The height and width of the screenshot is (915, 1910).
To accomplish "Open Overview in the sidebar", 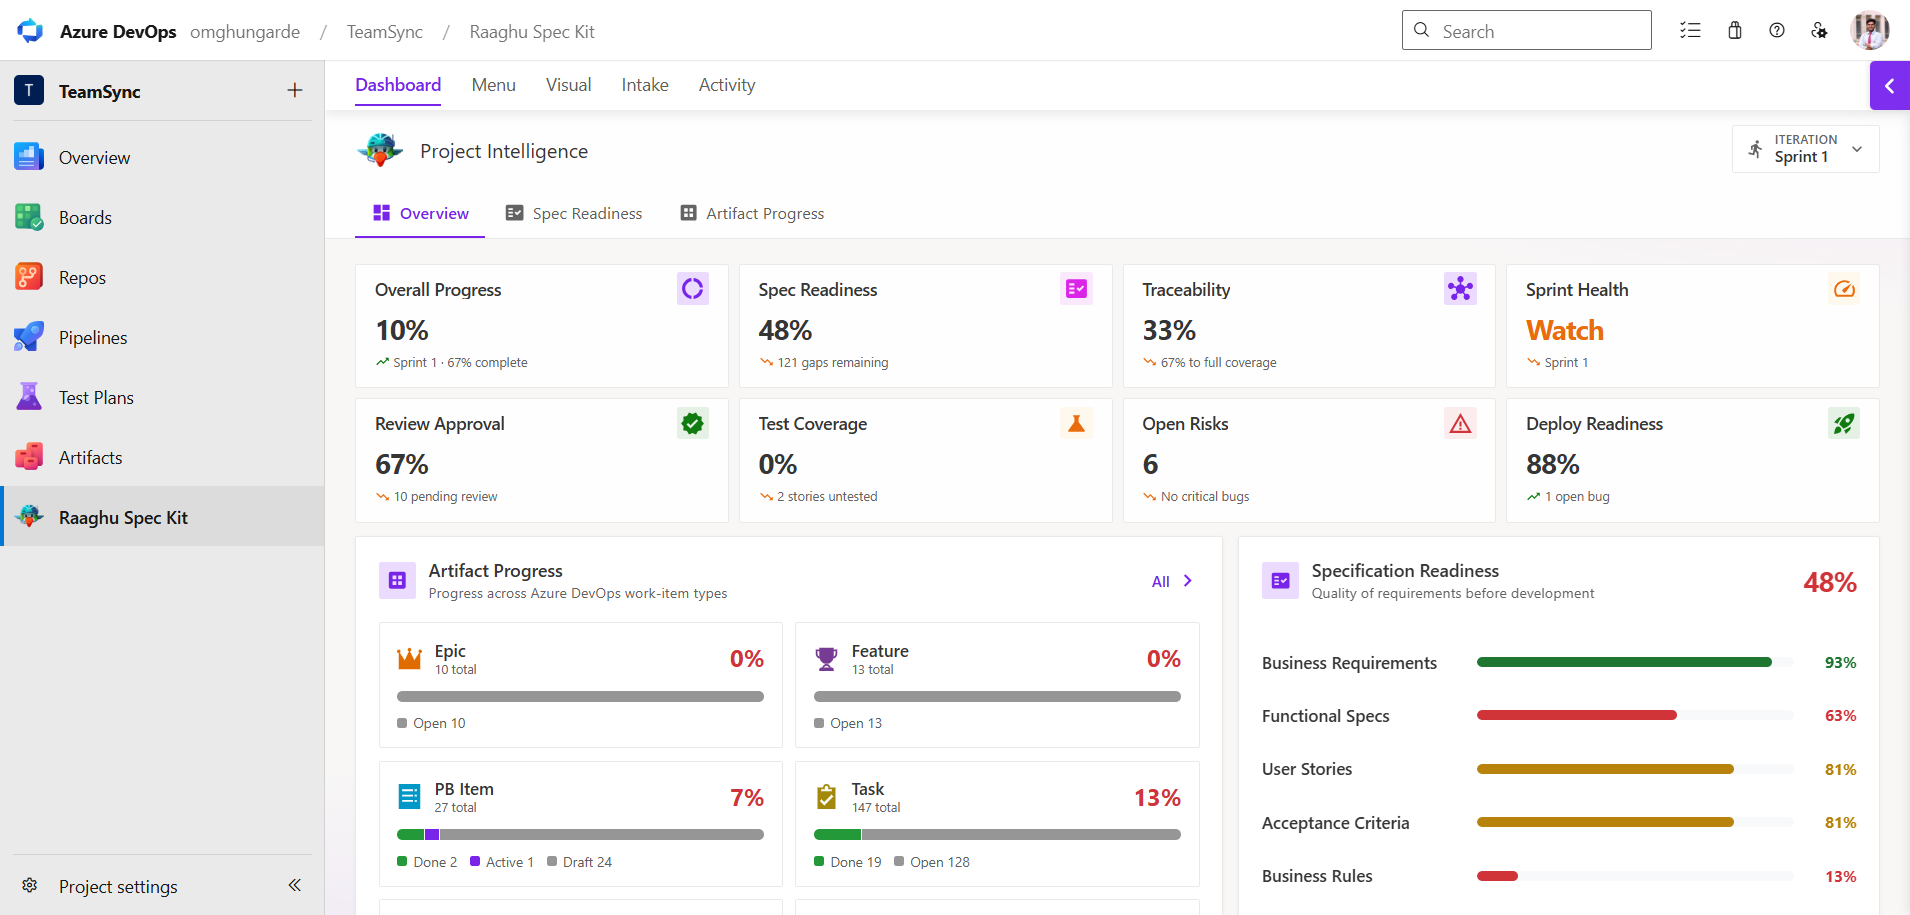I will coord(162,157).
